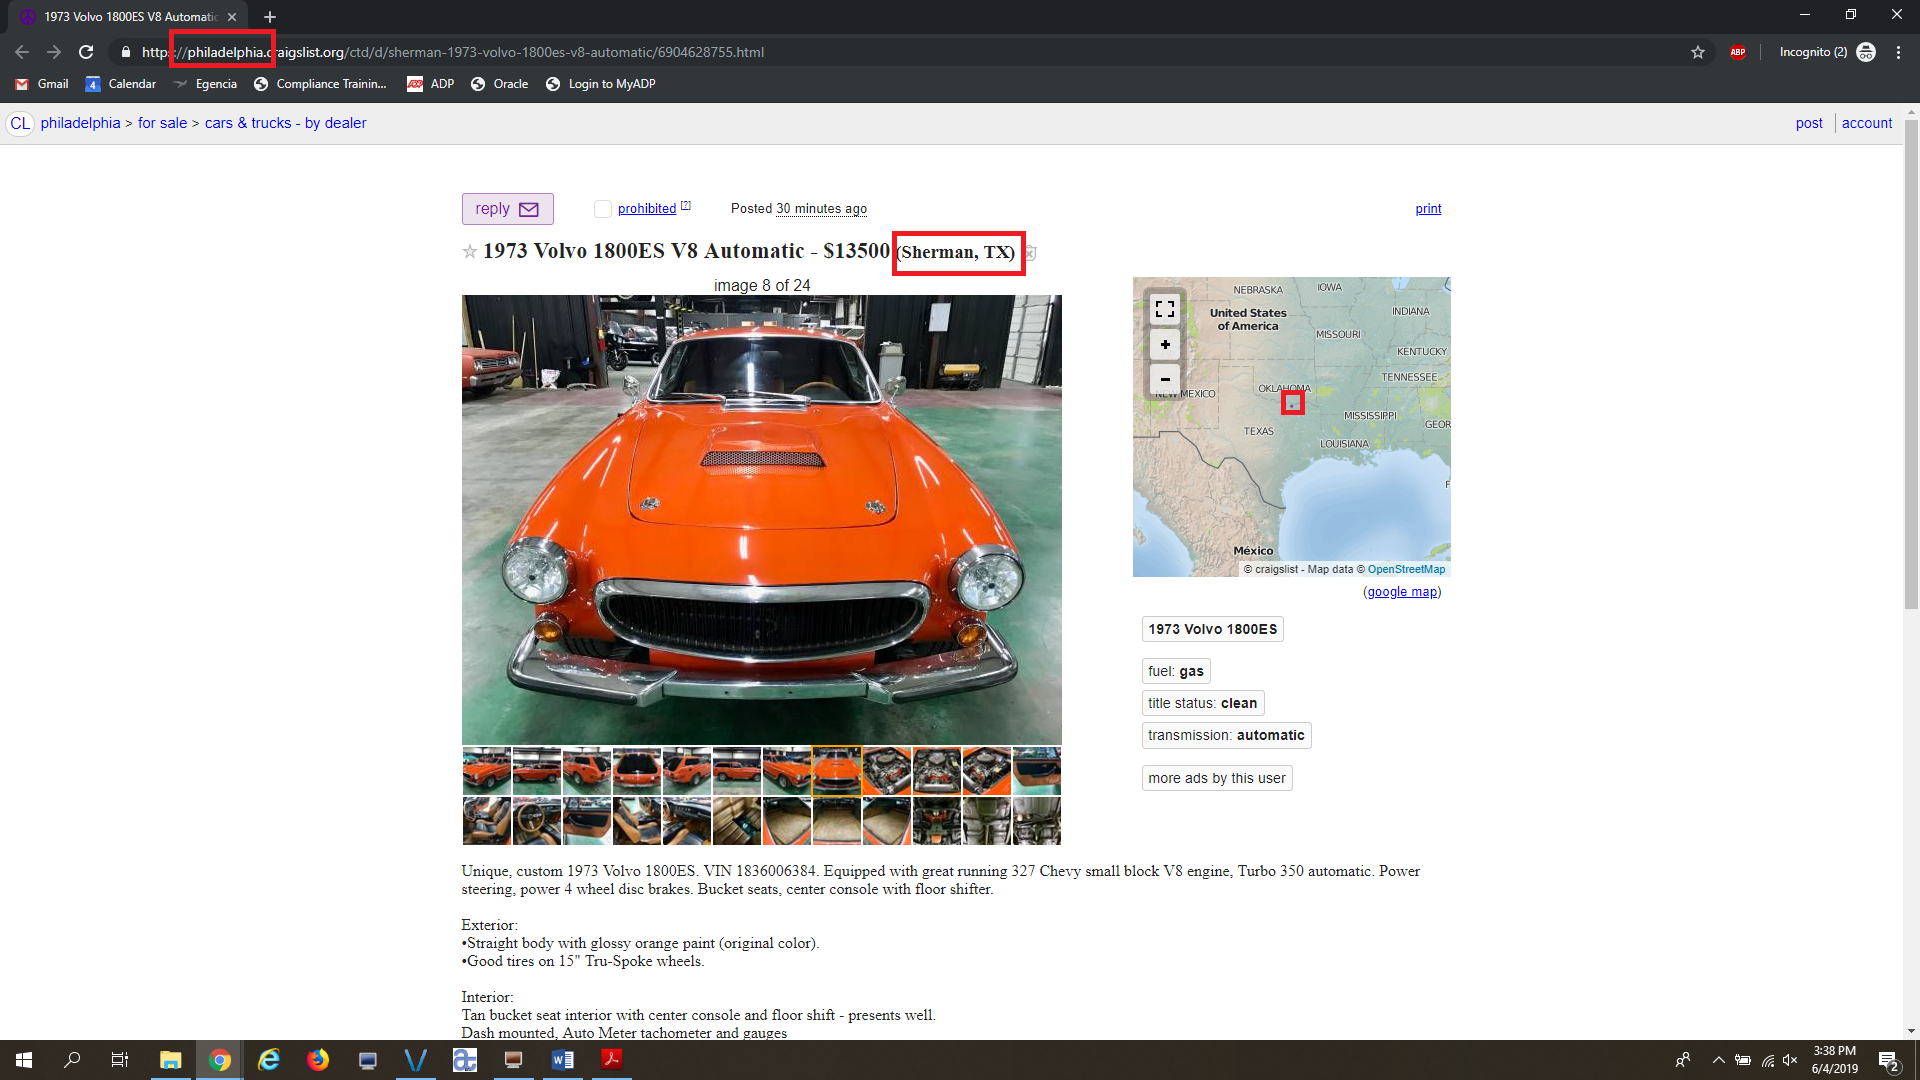Open Internet Explorer from the taskbar

coord(268,1060)
